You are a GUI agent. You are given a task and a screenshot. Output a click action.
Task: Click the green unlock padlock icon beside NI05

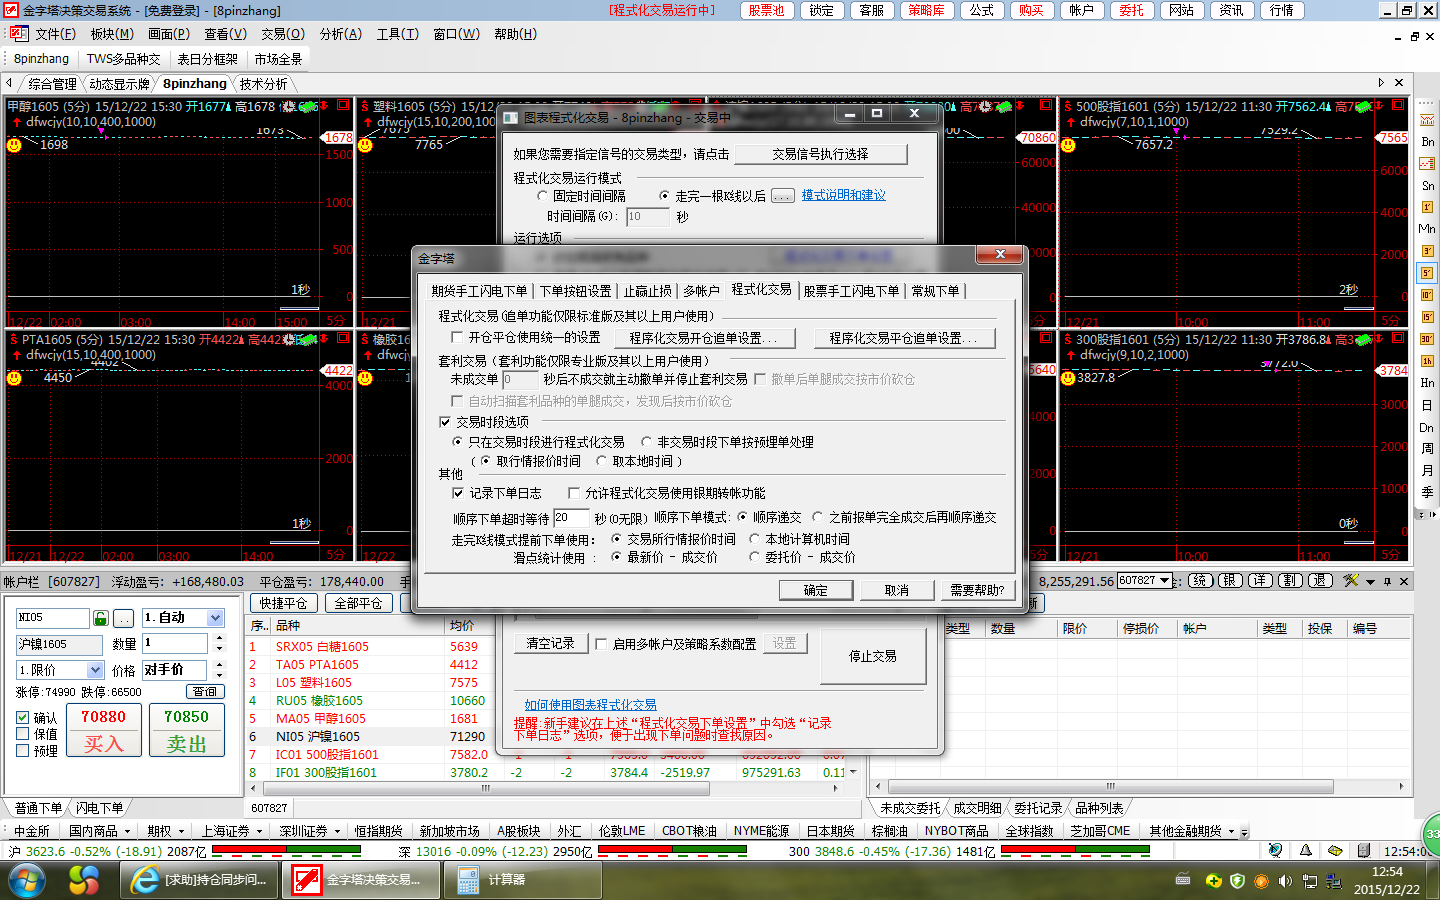tap(100, 618)
